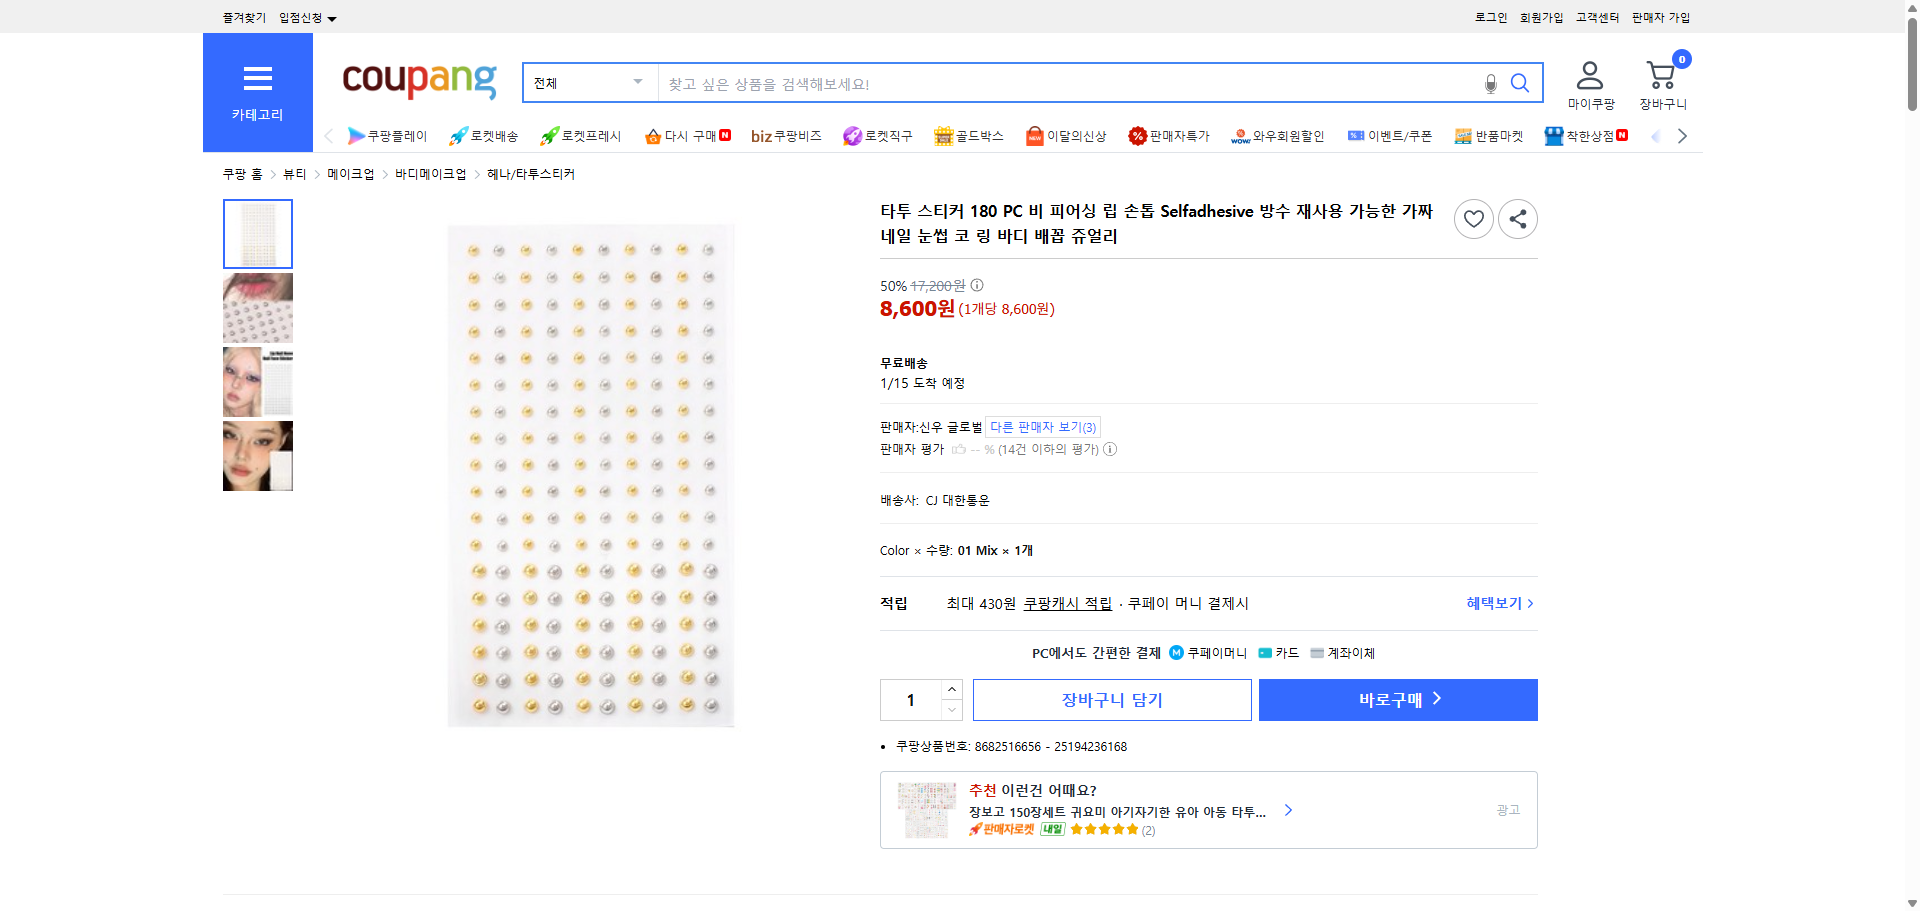1920x911 pixels.
Task: Share the product via share icon
Action: [1517, 218]
